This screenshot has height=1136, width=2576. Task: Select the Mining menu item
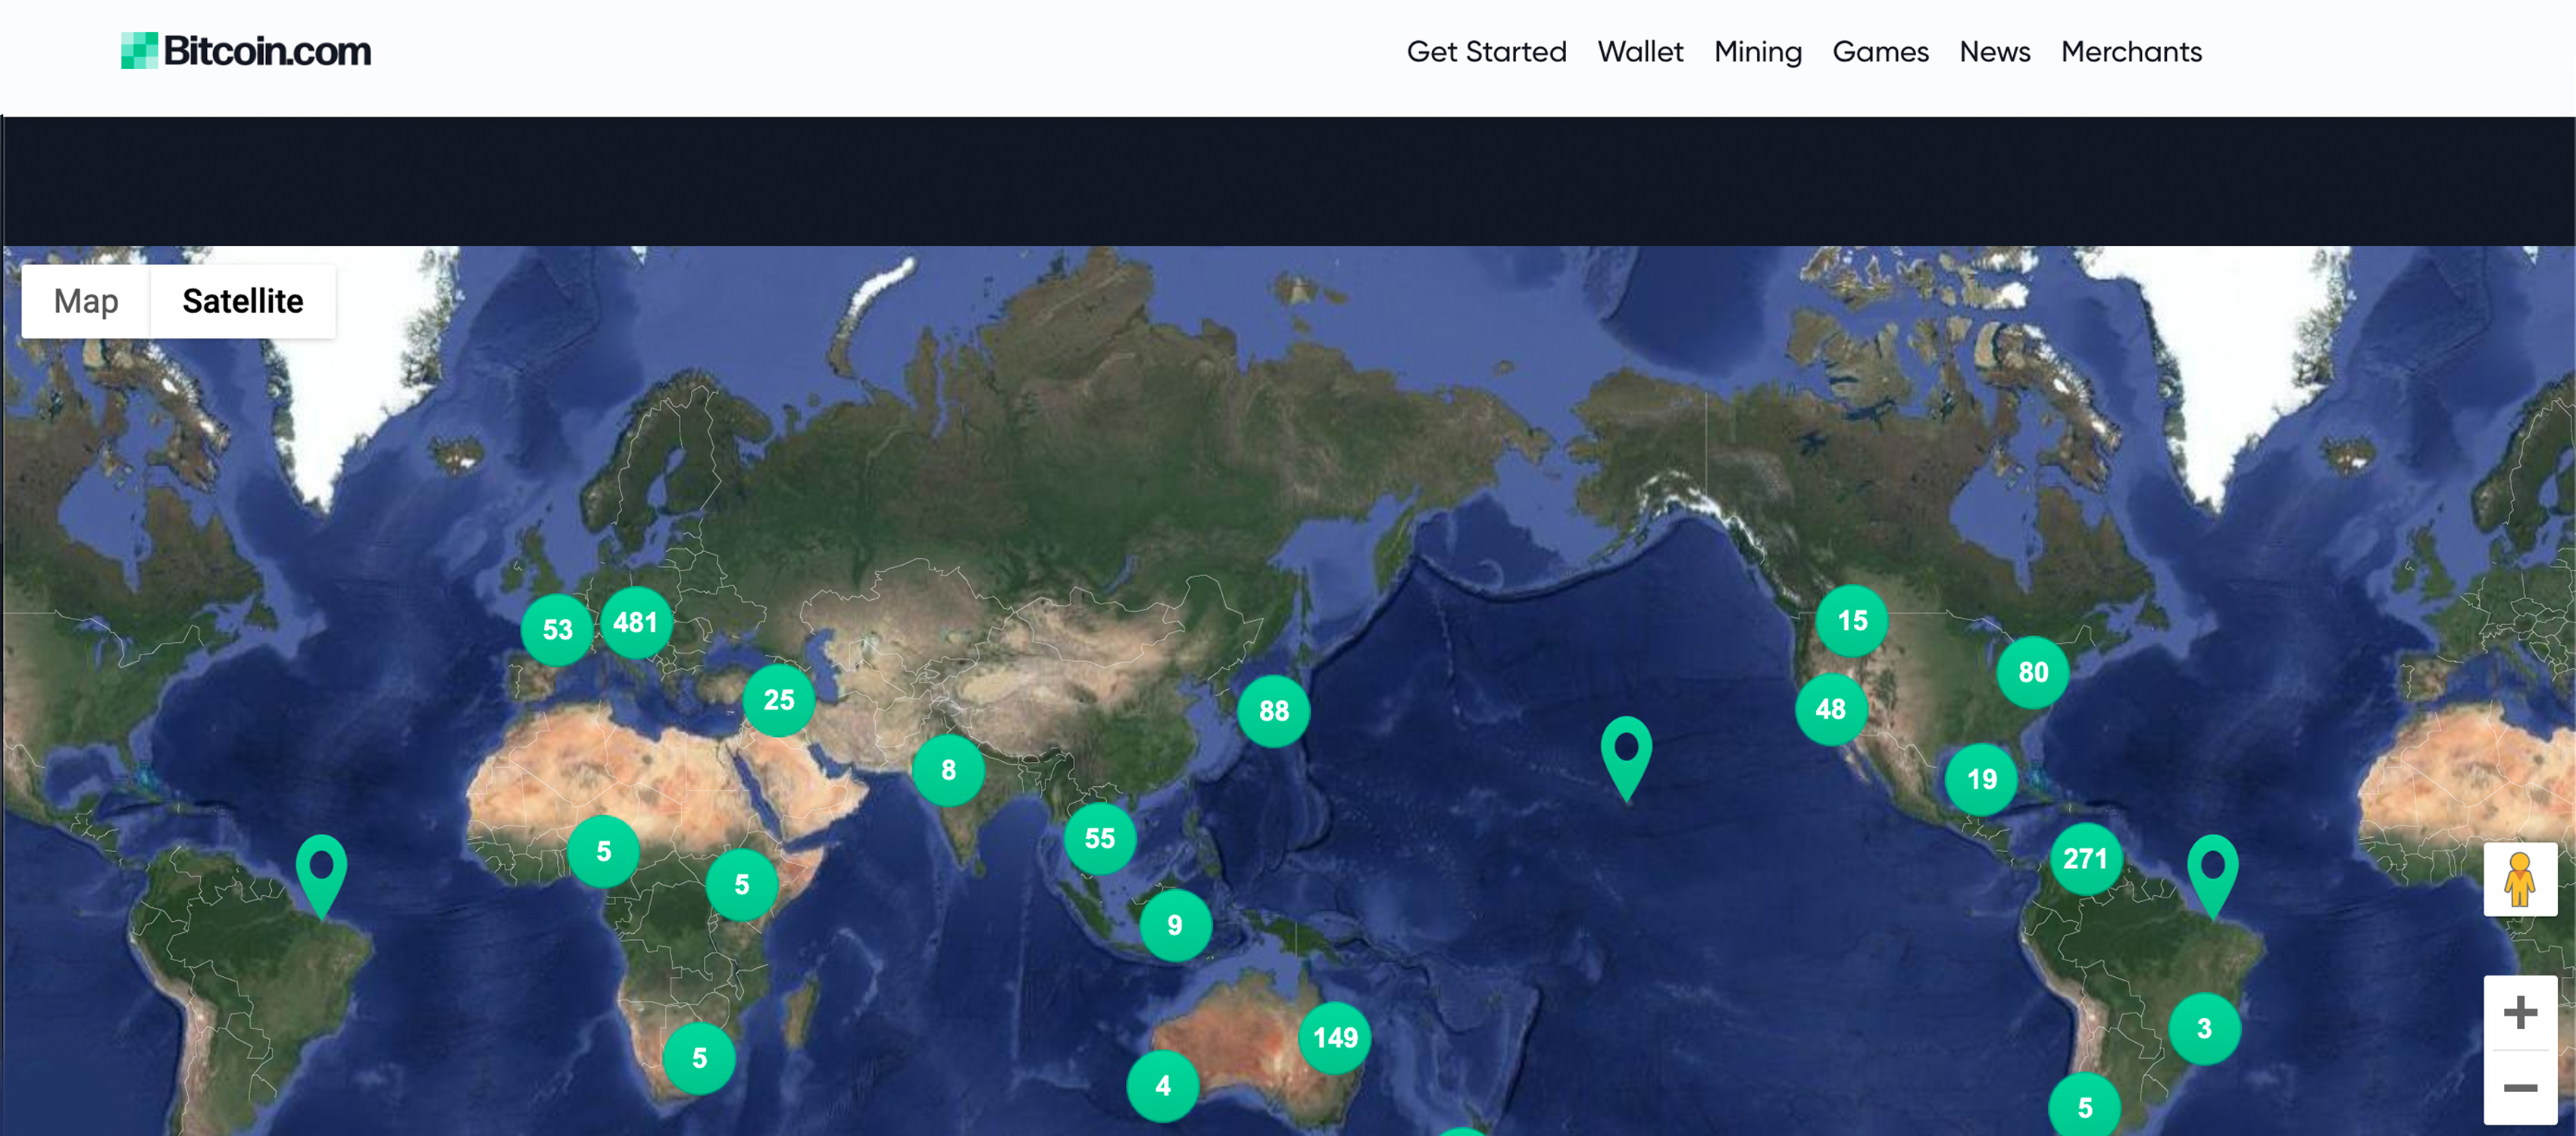click(x=1755, y=51)
